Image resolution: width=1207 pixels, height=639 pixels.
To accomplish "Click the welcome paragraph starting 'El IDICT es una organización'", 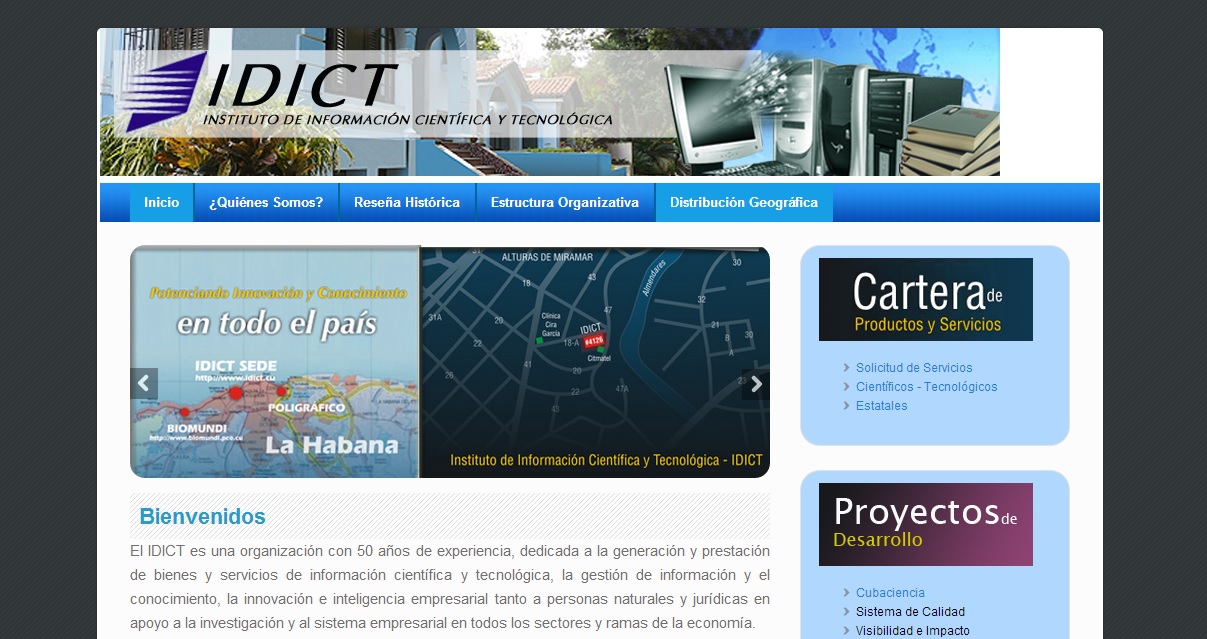I will (450, 587).
